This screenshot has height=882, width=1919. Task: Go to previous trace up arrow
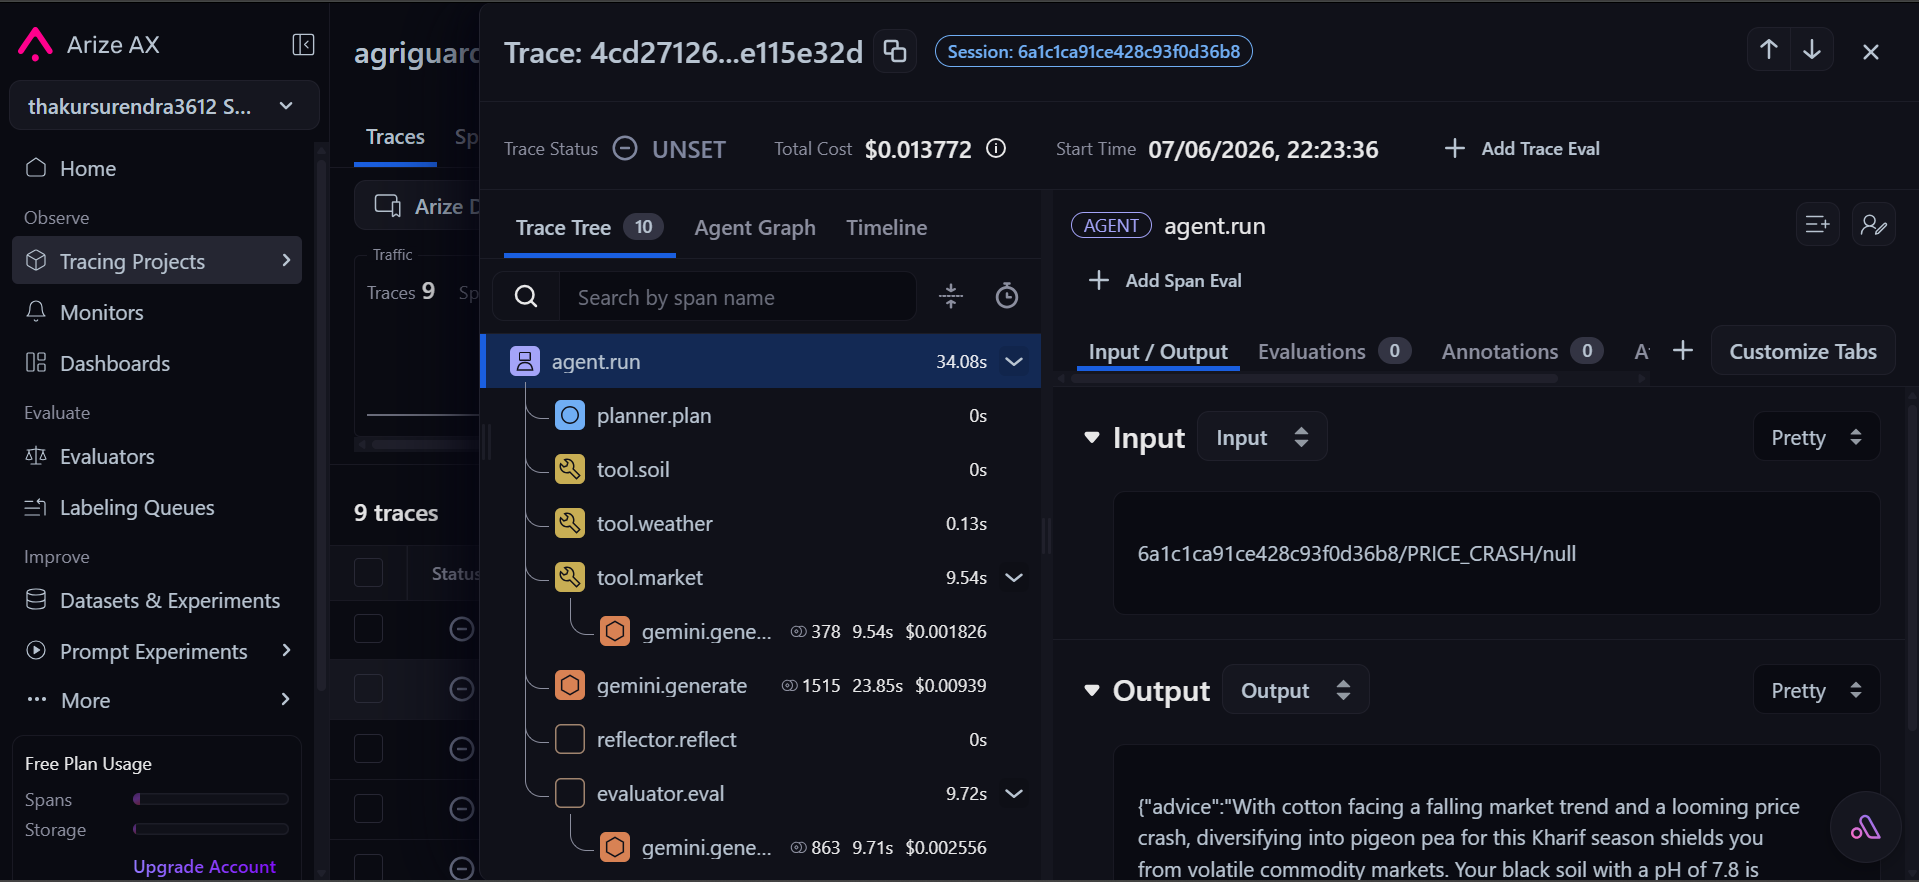[1768, 50]
